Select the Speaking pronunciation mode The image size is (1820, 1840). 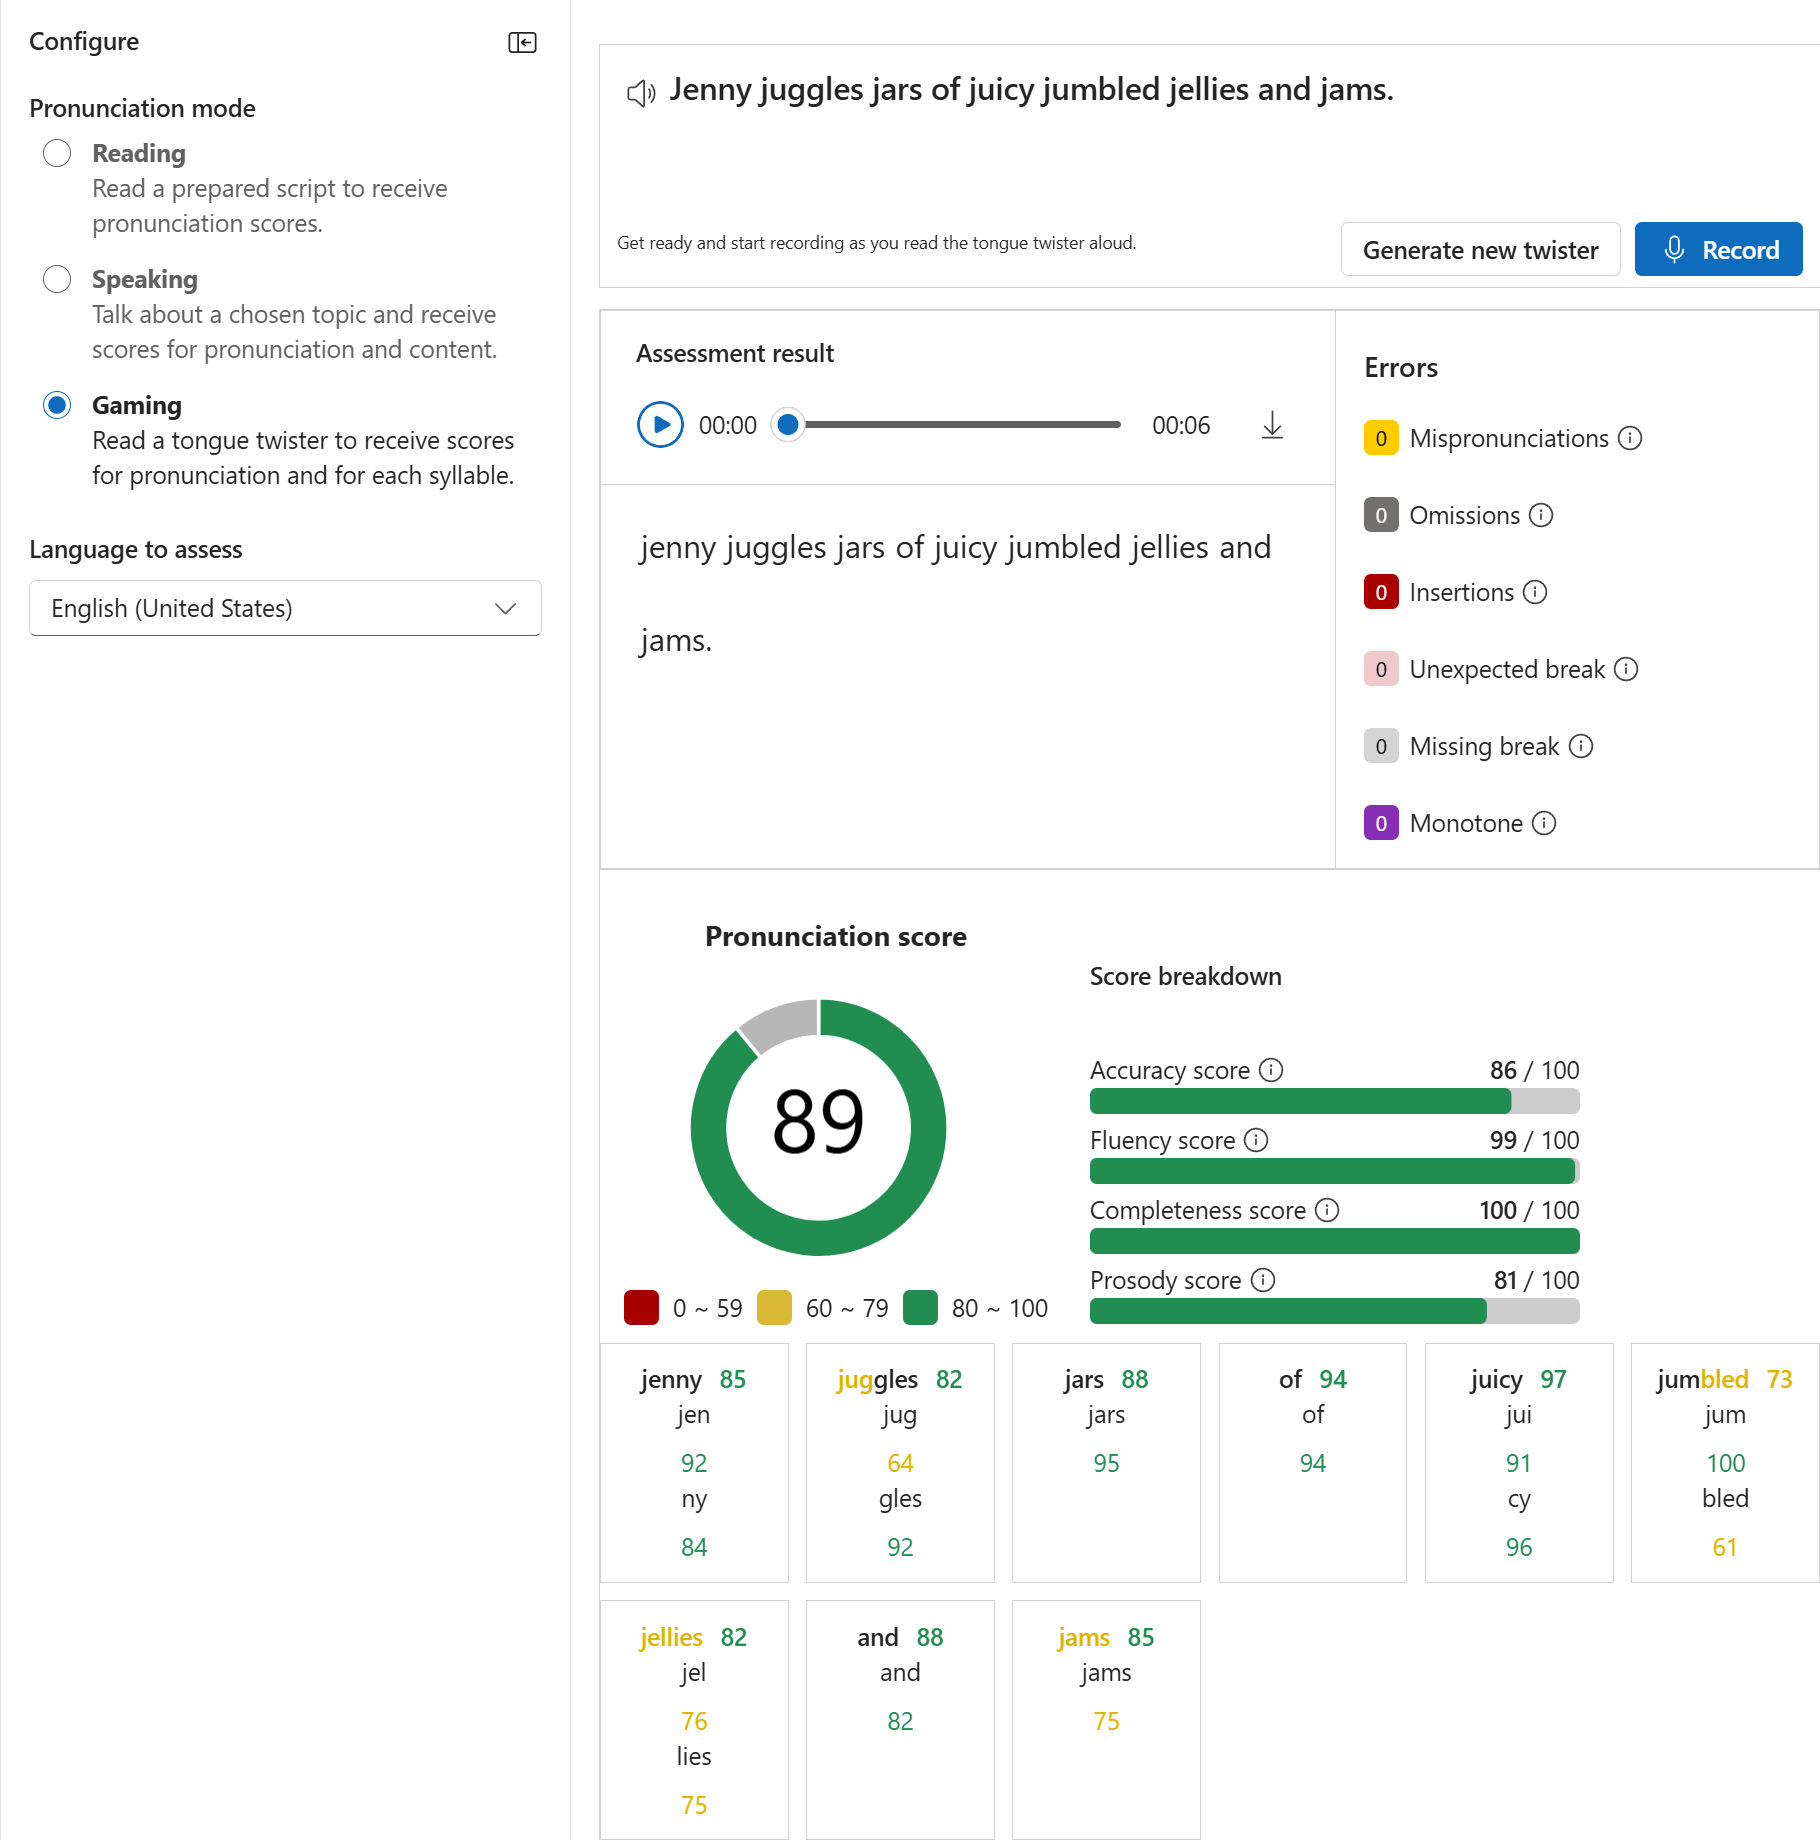(57, 279)
